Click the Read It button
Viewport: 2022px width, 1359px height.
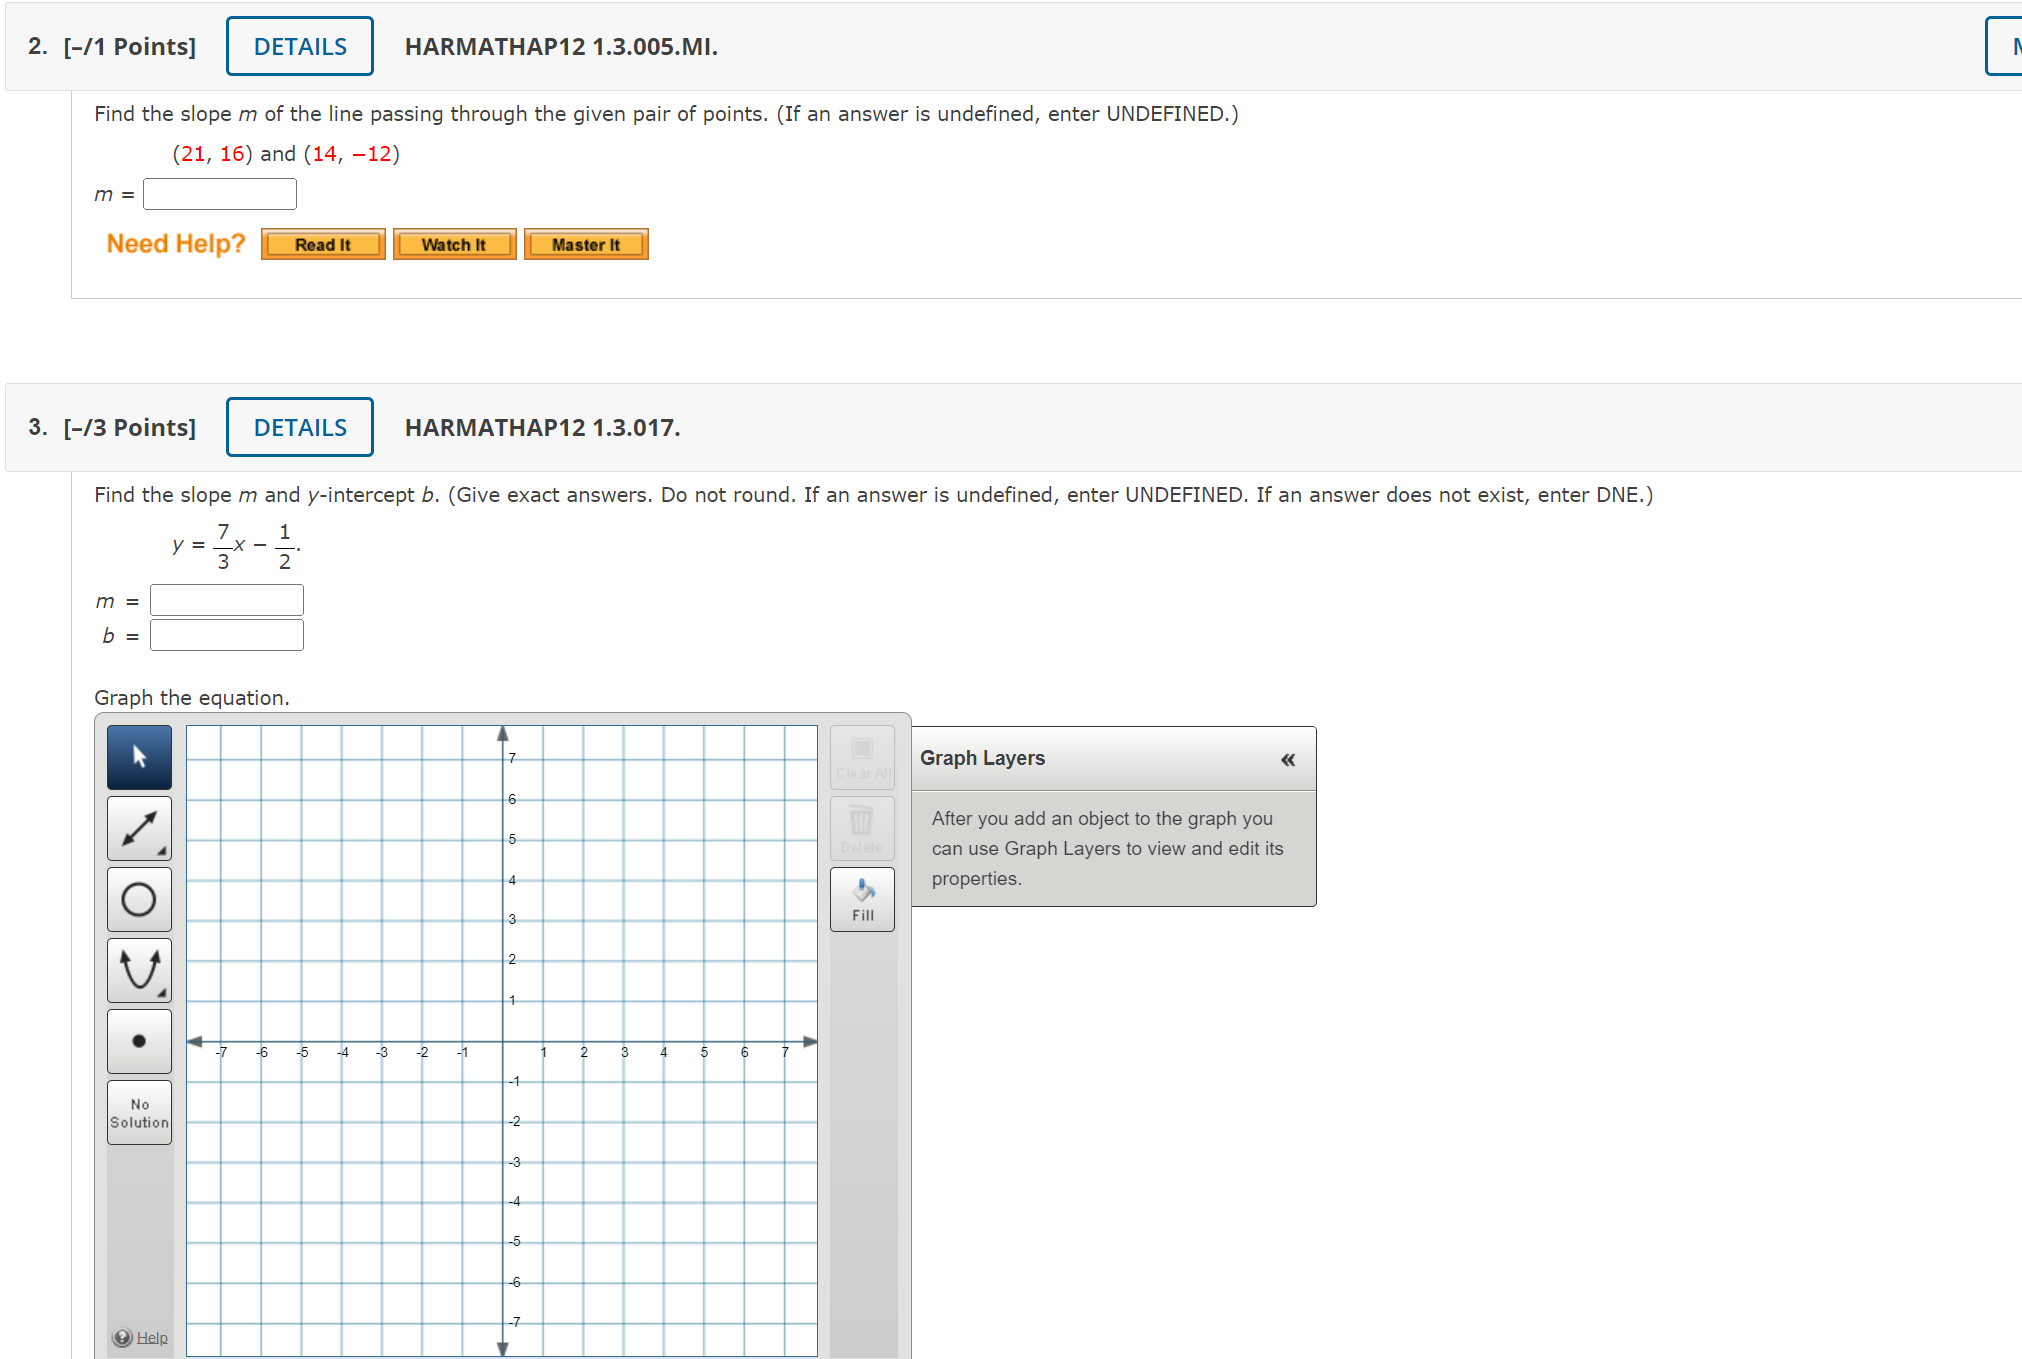click(322, 243)
